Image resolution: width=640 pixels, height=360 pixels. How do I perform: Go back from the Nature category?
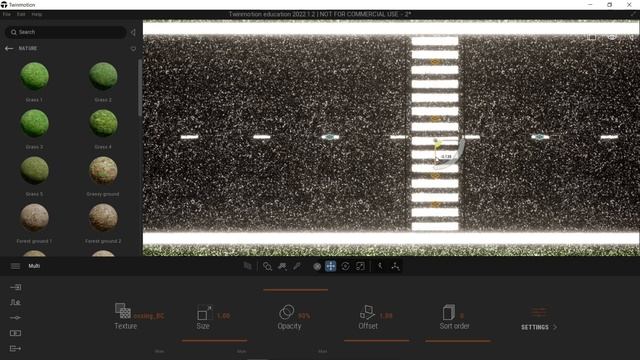tap(9, 48)
